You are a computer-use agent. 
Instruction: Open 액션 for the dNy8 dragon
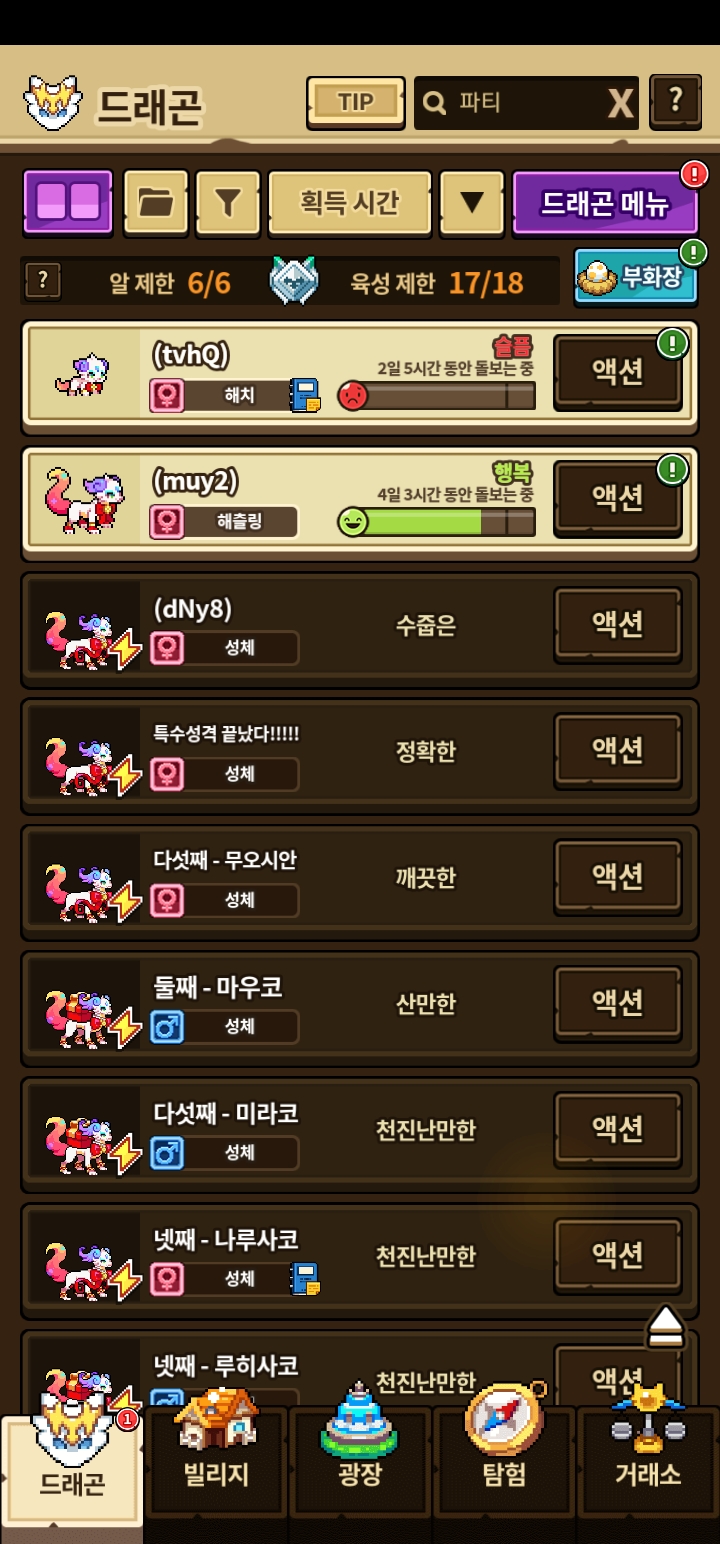[x=618, y=624]
